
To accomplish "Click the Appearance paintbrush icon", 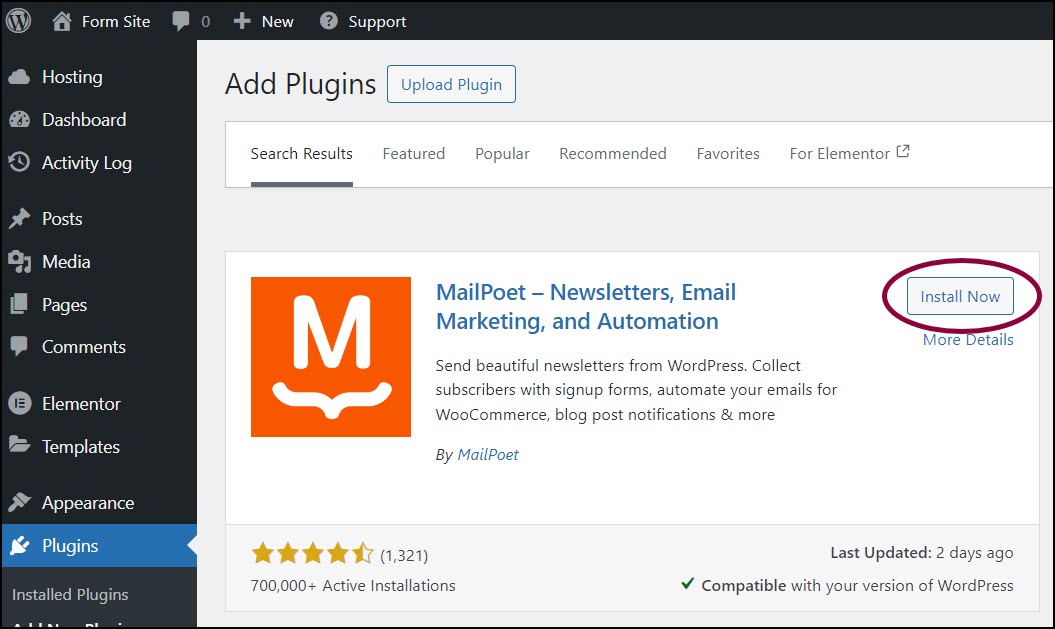I will click(20, 502).
